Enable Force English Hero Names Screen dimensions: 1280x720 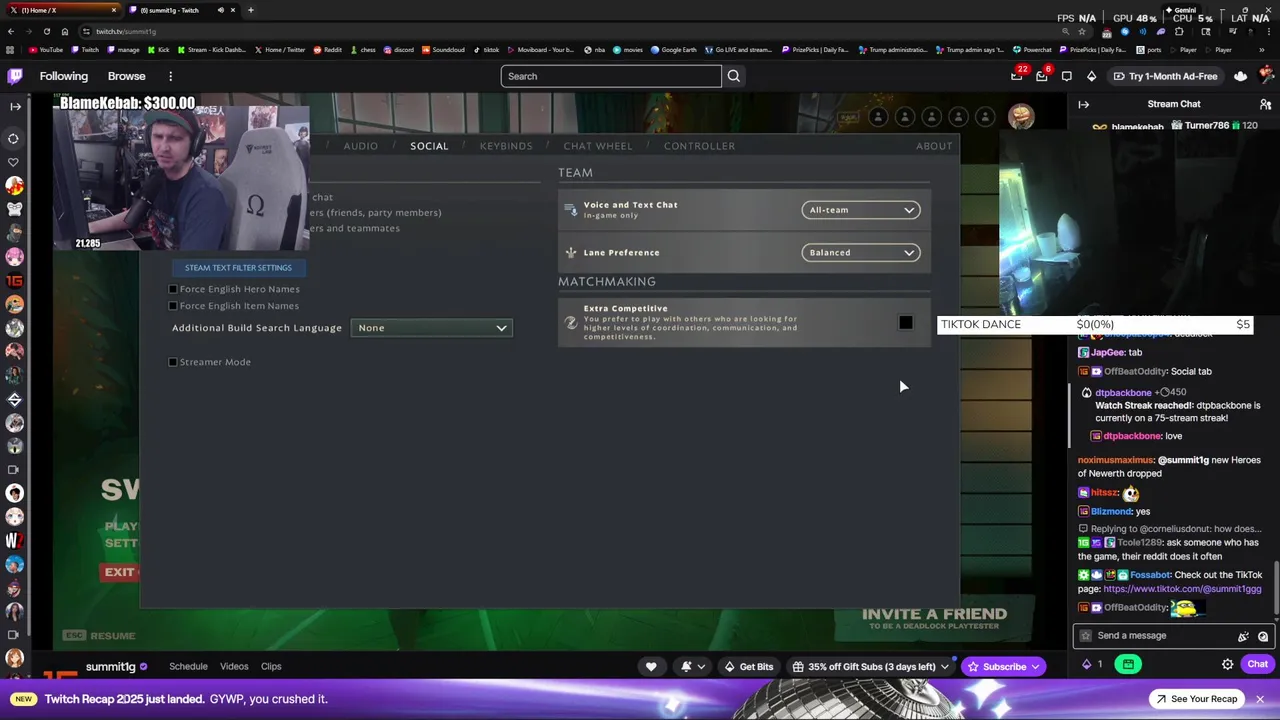173,289
